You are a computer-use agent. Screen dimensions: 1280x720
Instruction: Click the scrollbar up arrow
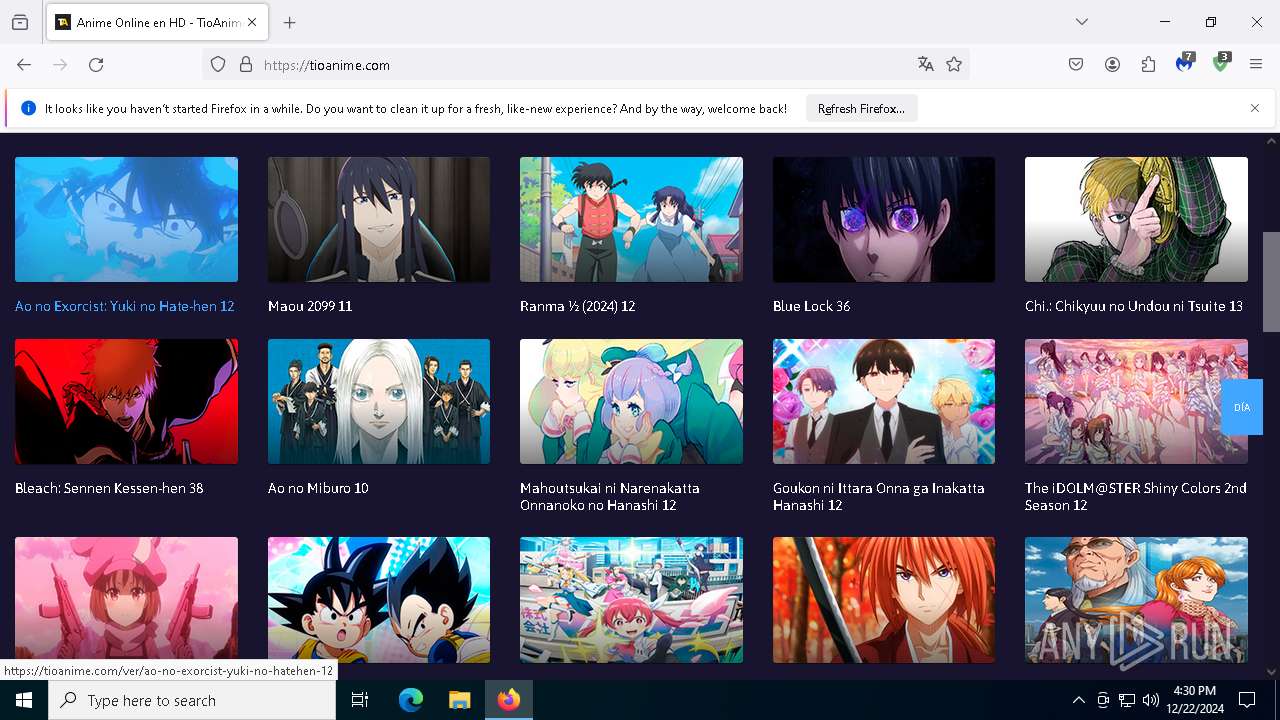[x=1271, y=142]
